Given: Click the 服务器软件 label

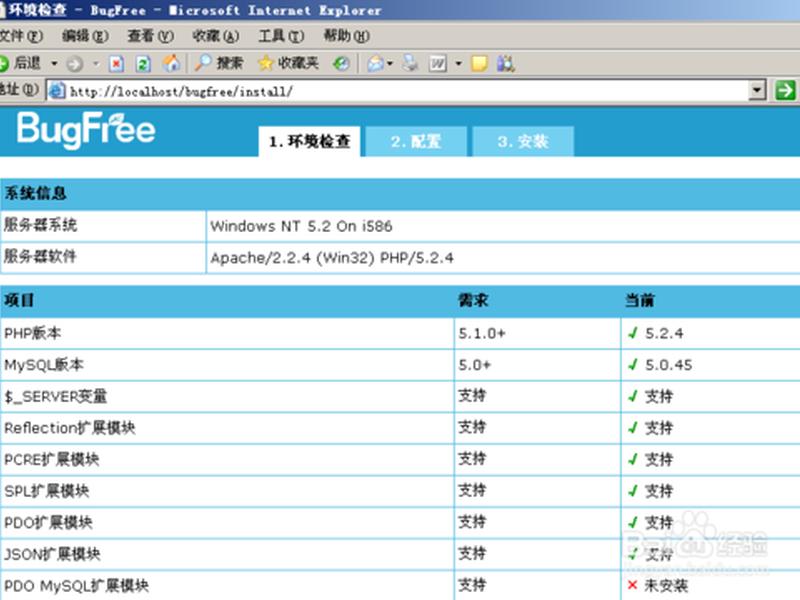Looking at the screenshot, I should click(x=40, y=256).
